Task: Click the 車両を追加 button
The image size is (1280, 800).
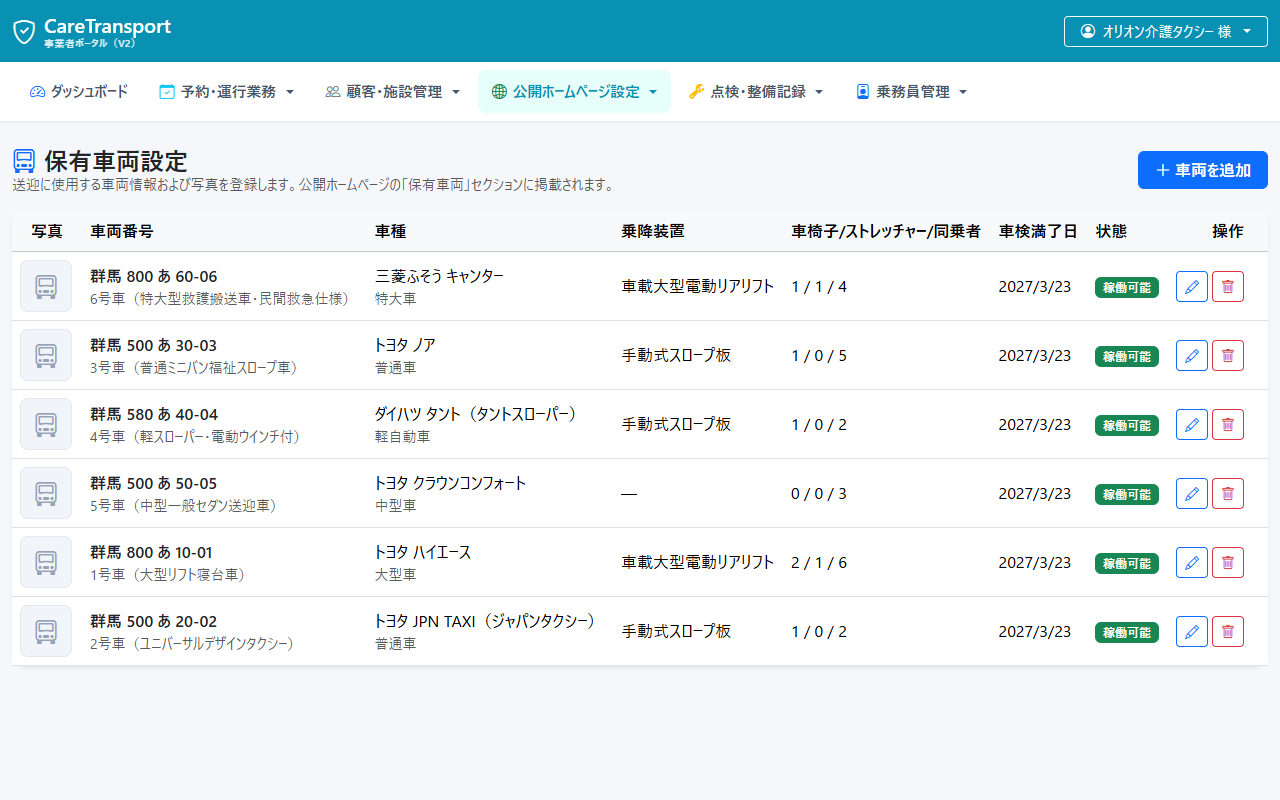Action: point(1203,170)
